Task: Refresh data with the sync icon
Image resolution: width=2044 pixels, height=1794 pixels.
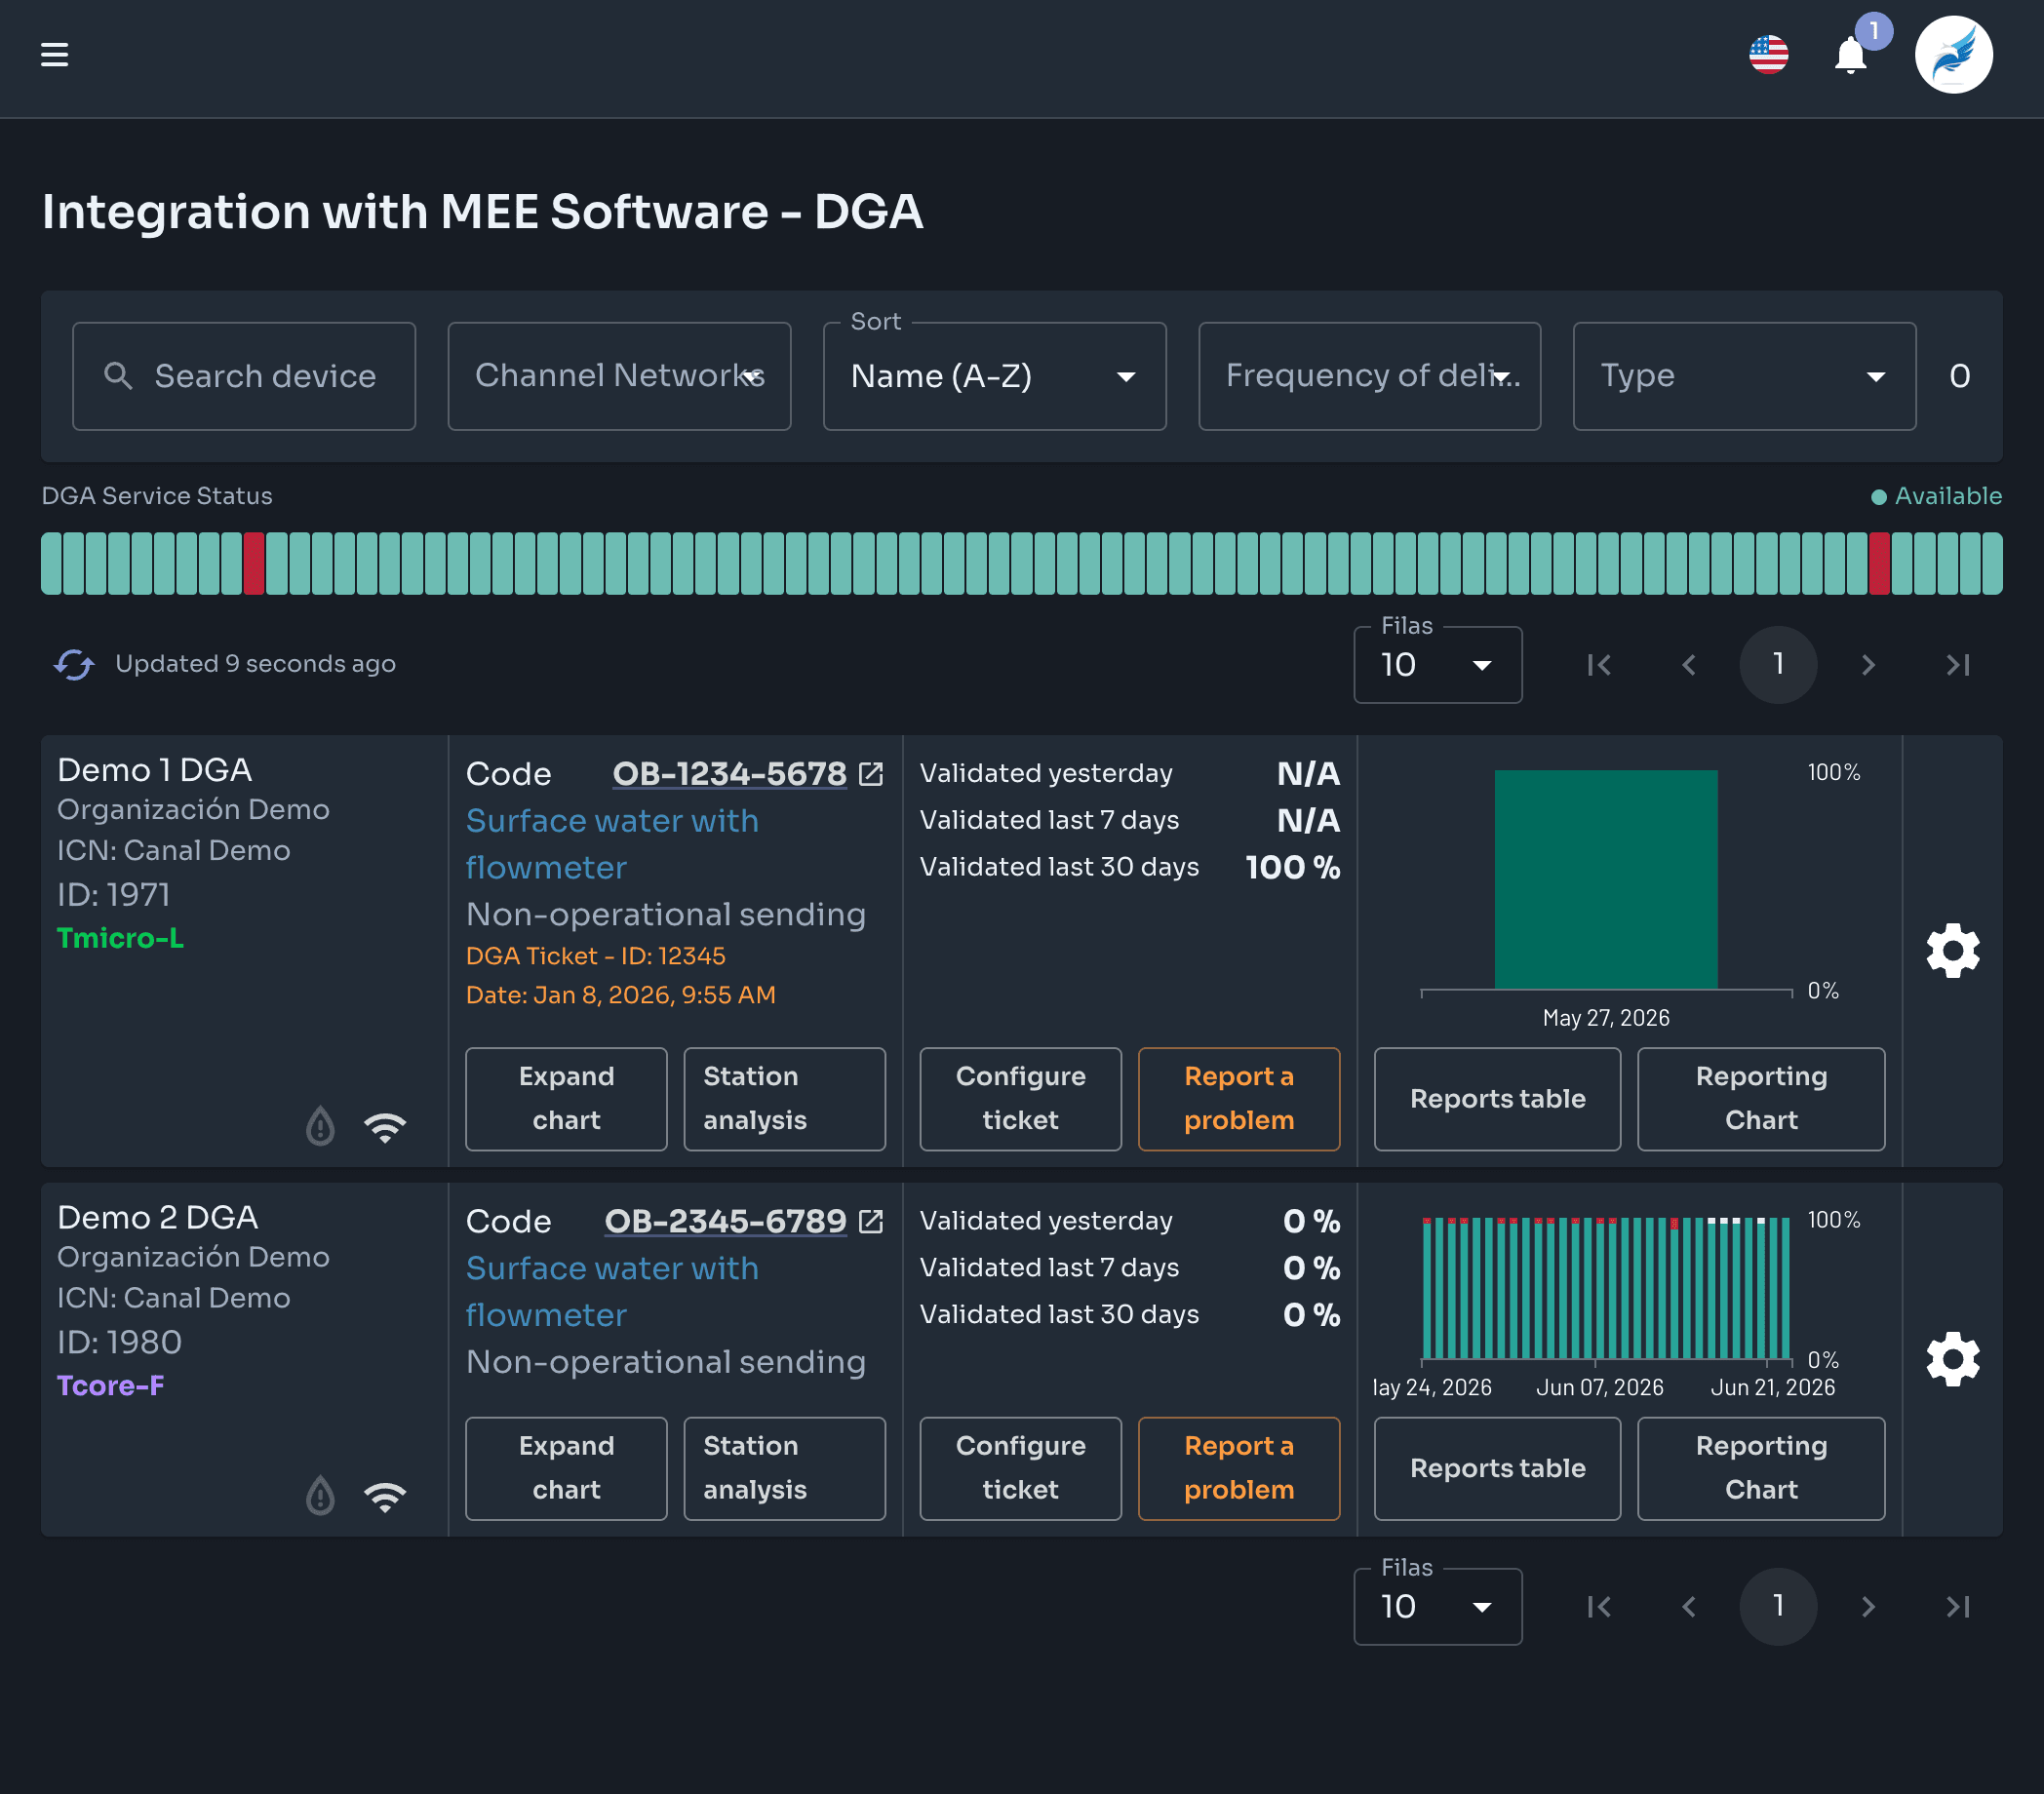Action: tap(74, 664)
